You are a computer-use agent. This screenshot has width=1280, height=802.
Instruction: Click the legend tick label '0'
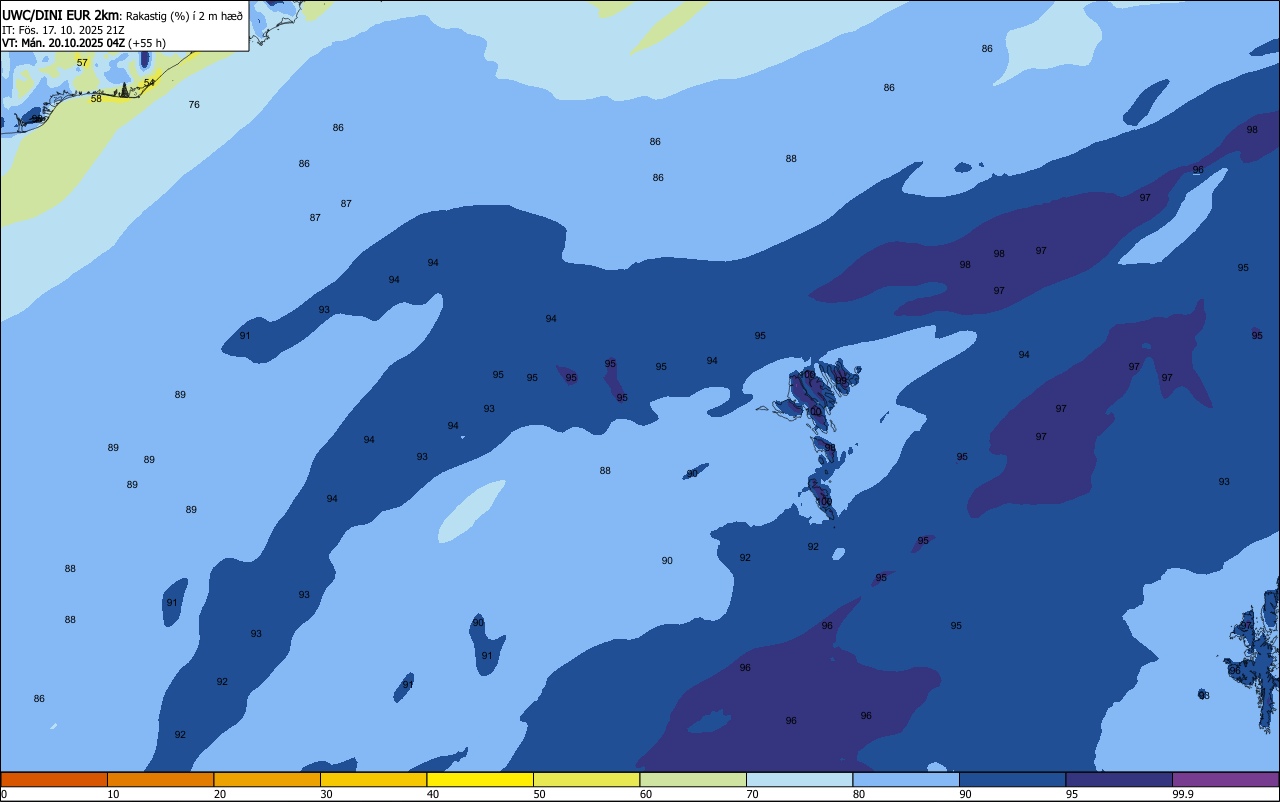pyautogui.click(x=4, y=794)
